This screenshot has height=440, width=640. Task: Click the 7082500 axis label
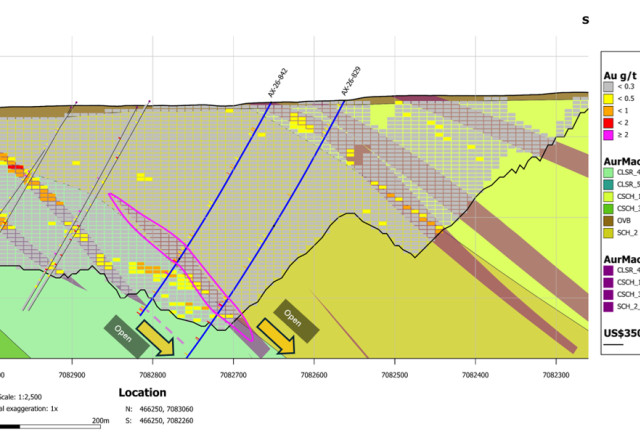[395, 375]
